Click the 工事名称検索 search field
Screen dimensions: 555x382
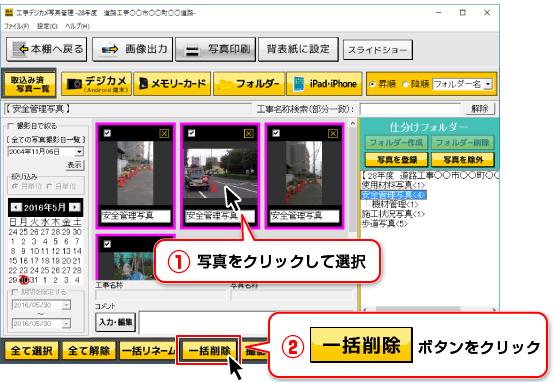(x=410, y=109)
